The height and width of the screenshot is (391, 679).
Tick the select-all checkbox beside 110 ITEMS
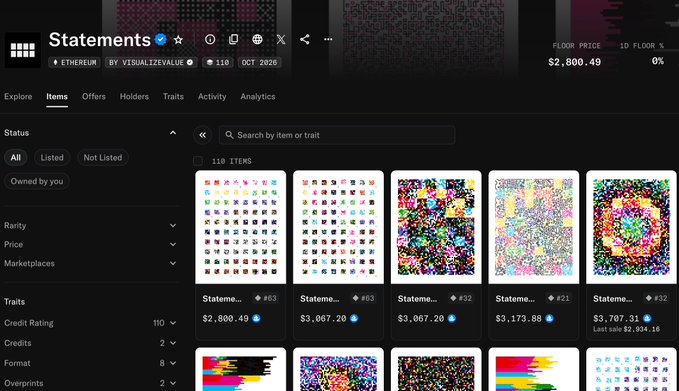(x=198, y=161)
